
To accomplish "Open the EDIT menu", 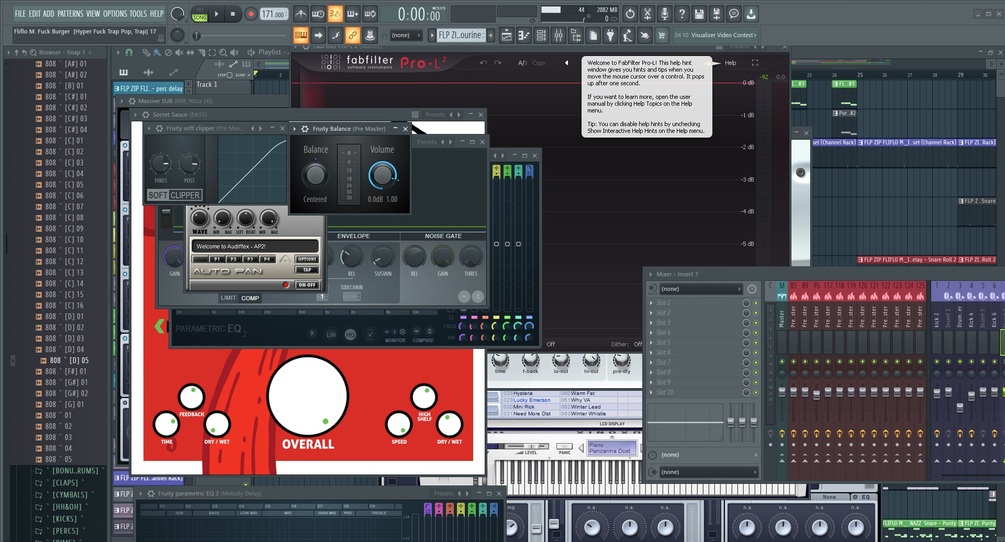I will coord(35,13).
